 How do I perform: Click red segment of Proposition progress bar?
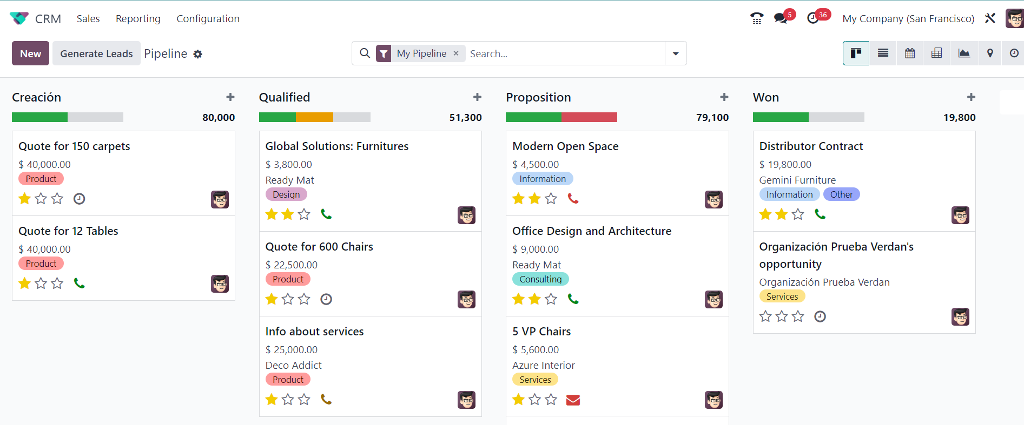pos(590,117)
